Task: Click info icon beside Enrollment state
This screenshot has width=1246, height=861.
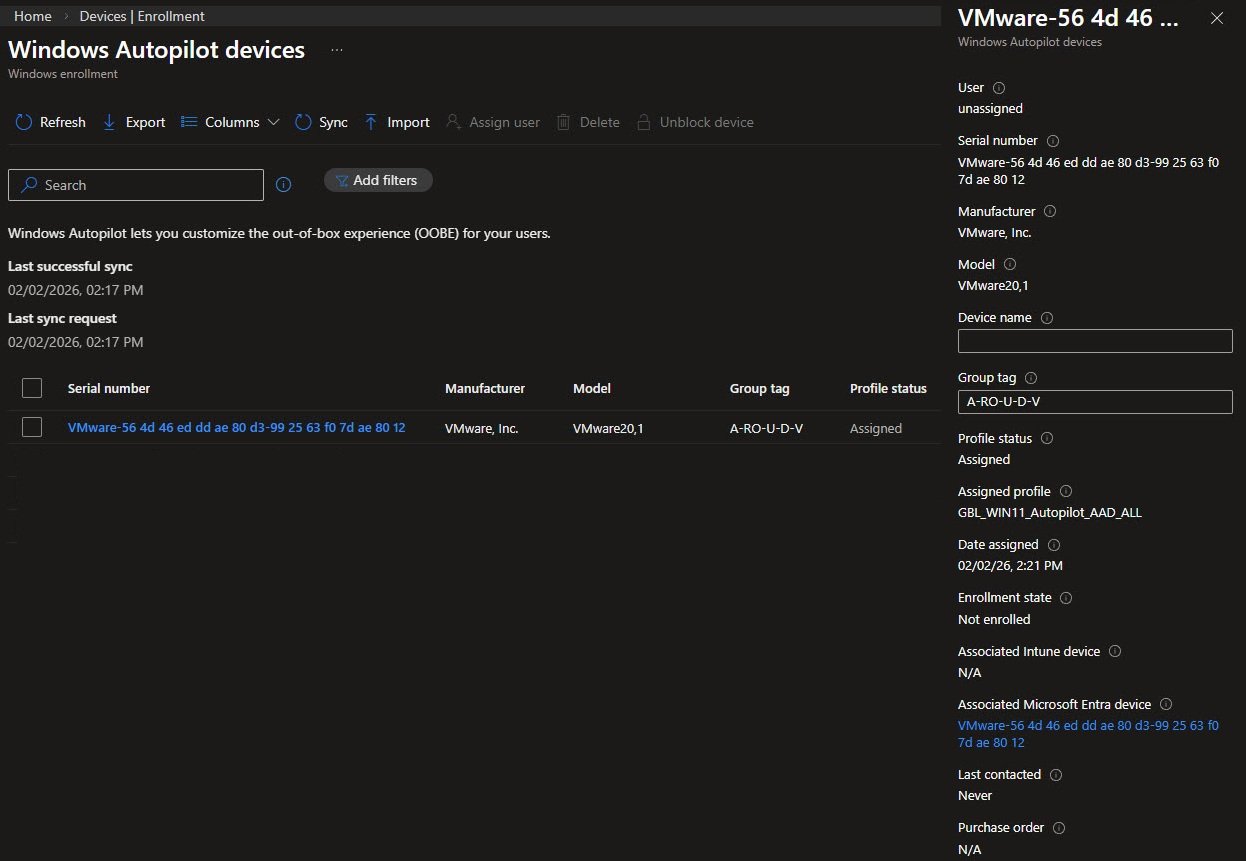Action: click(1066, 598)
